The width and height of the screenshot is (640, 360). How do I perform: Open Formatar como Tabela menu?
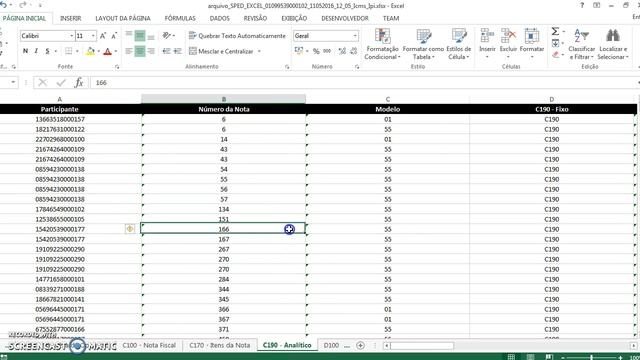tap(423, 44)
